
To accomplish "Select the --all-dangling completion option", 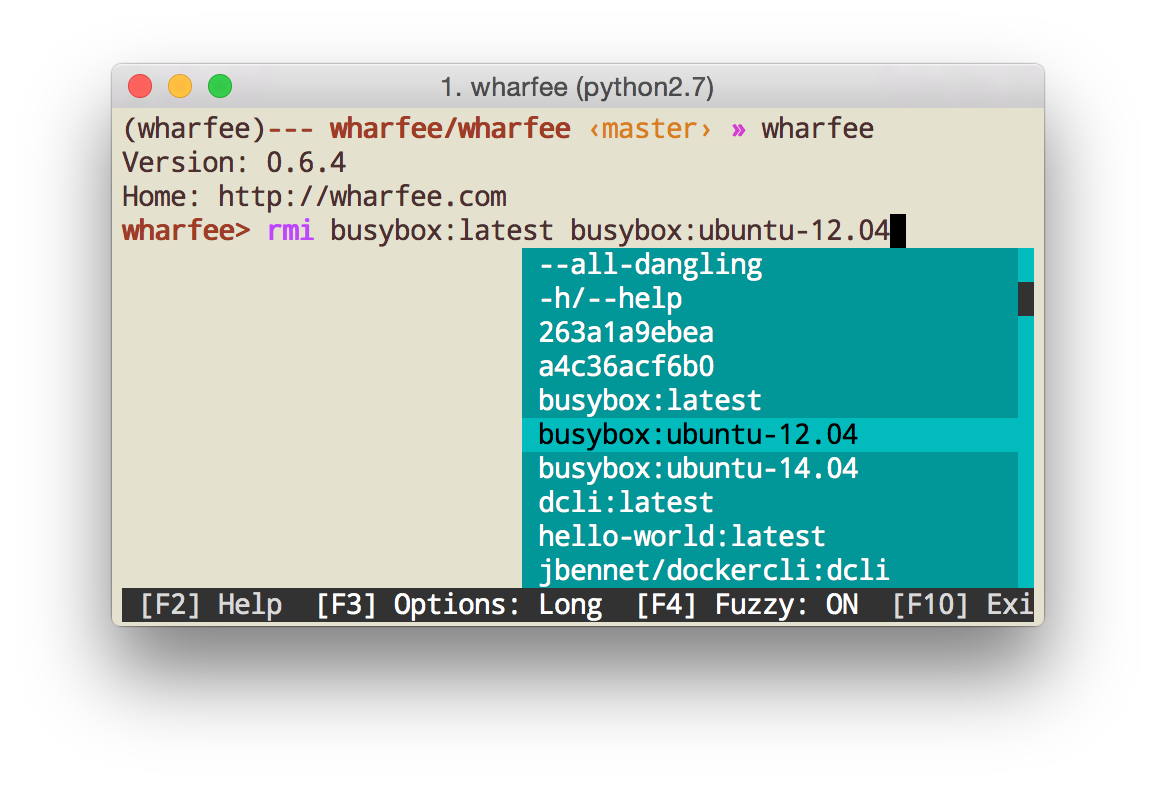I will coord(770,265).
